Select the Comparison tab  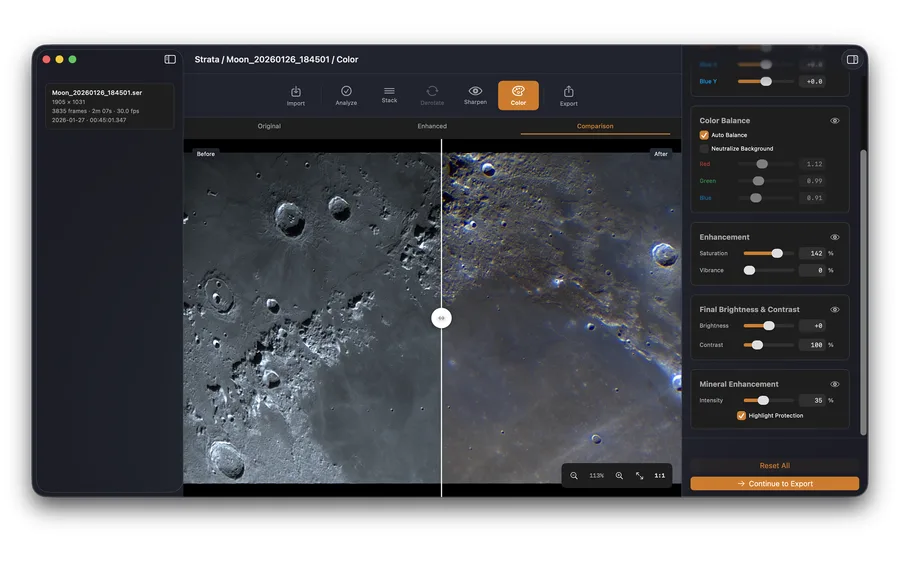click(x=595, y=126)
